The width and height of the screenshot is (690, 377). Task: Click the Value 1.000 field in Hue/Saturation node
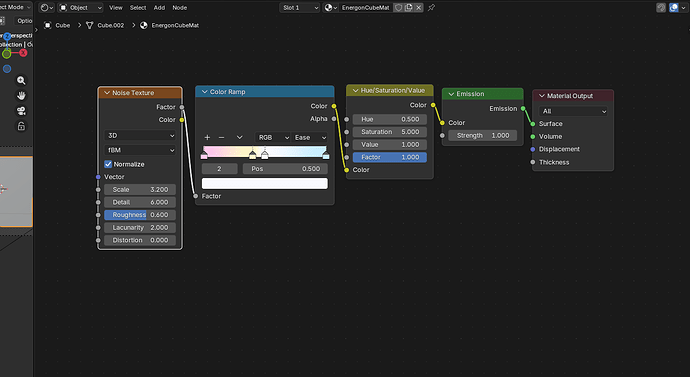tap(389, 145)
